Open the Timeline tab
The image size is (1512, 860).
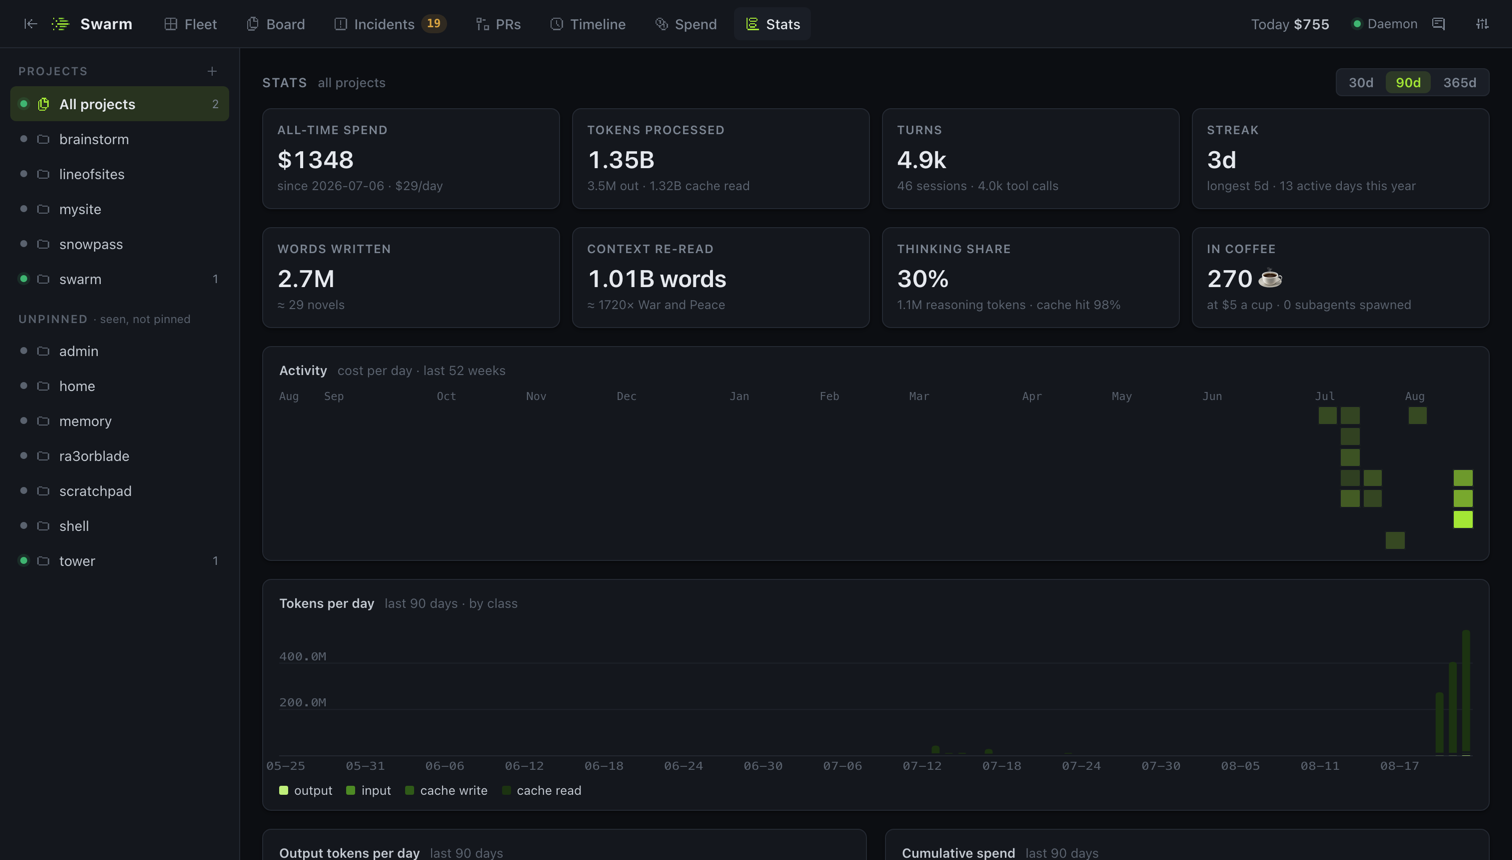click(588, 24)
